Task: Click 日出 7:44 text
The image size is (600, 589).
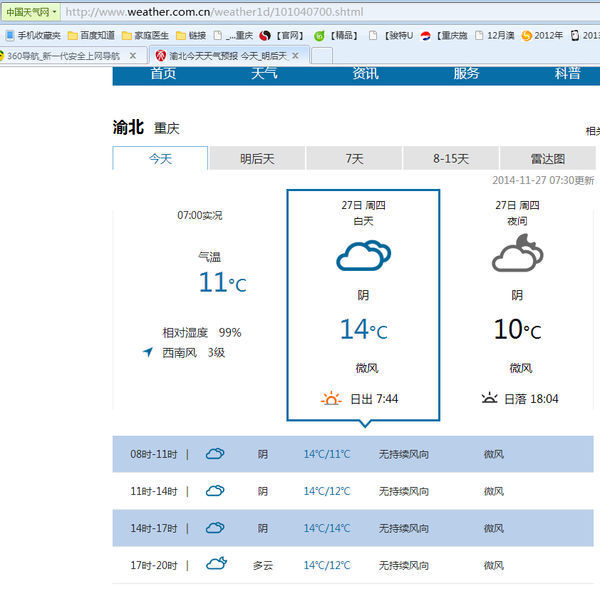Action: (x=374, y=399)
